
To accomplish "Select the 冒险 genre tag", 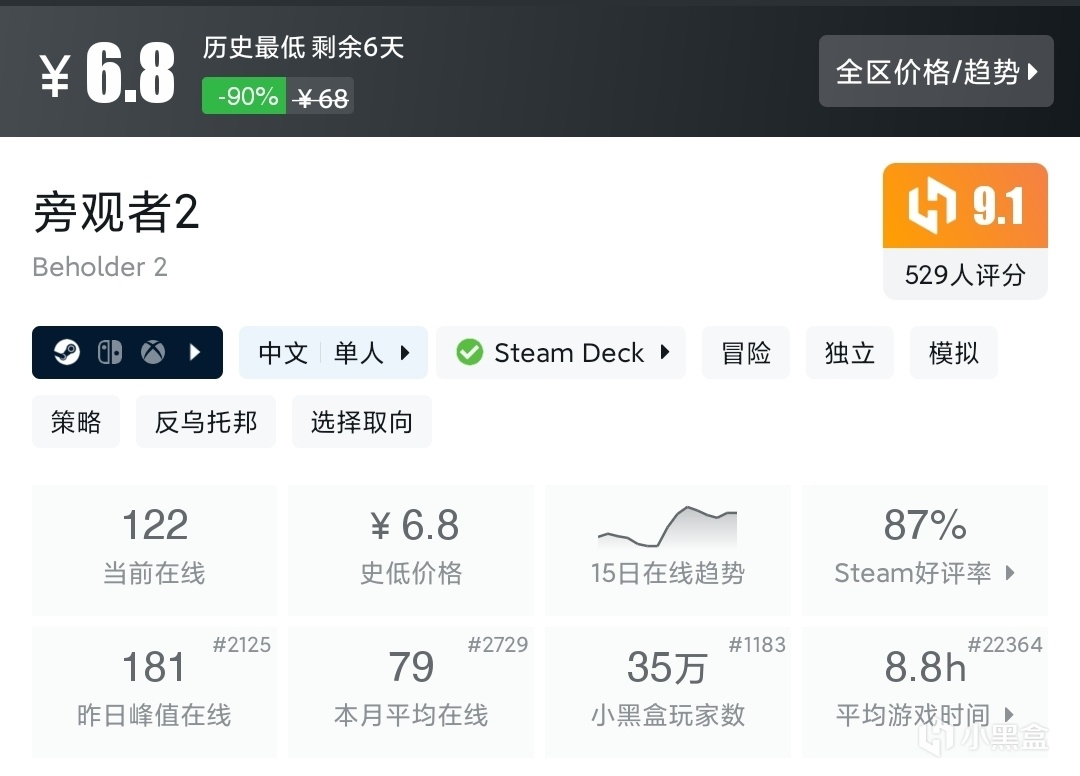I will click(746, 352).
